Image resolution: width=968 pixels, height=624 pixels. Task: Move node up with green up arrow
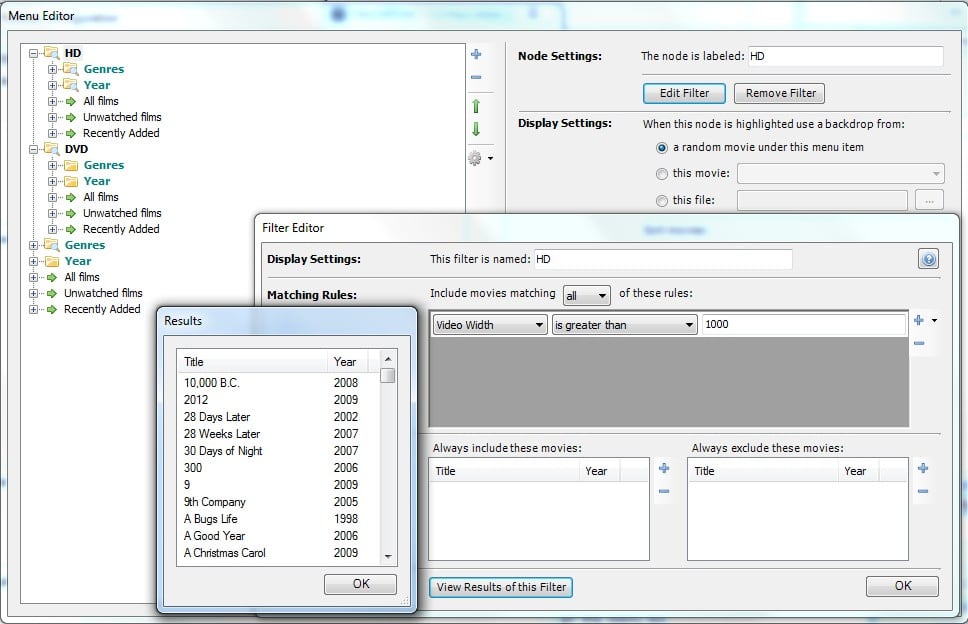476,106
